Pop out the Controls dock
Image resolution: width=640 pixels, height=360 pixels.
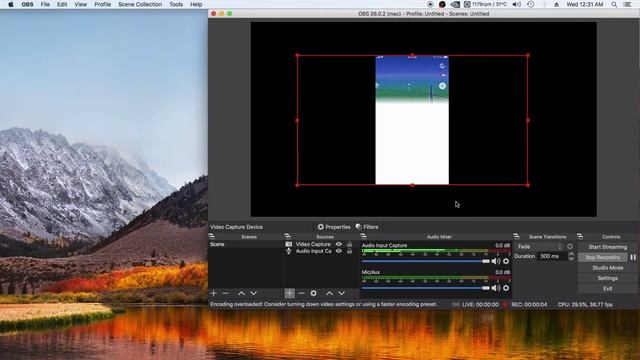(580, 236)
